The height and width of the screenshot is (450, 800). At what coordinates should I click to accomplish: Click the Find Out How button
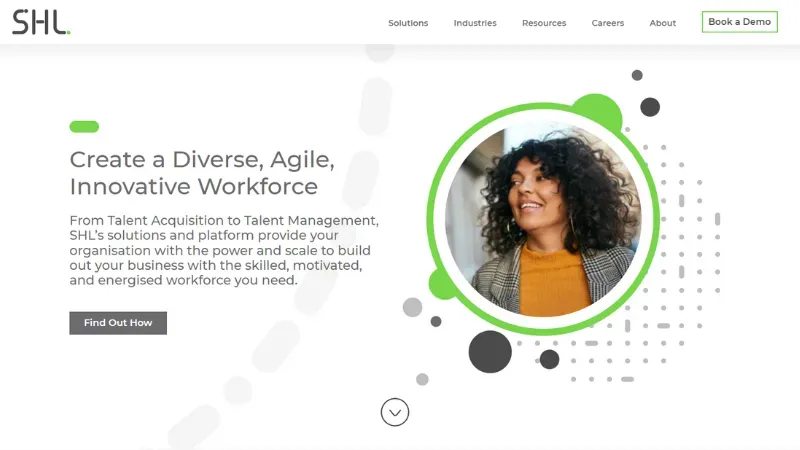[x=118, y=323]
